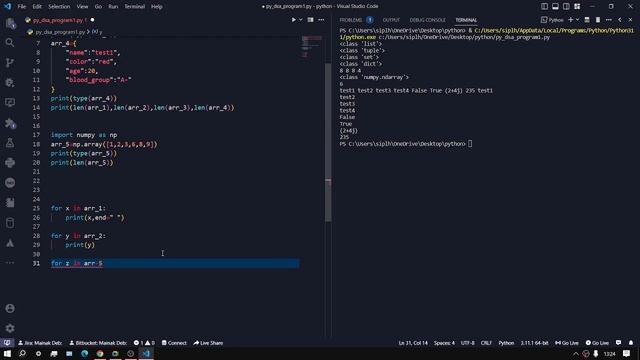The width and height of the screenshot is (640, 360).
Task: Start Live Share from the status bar
Action: coord(208,343)
